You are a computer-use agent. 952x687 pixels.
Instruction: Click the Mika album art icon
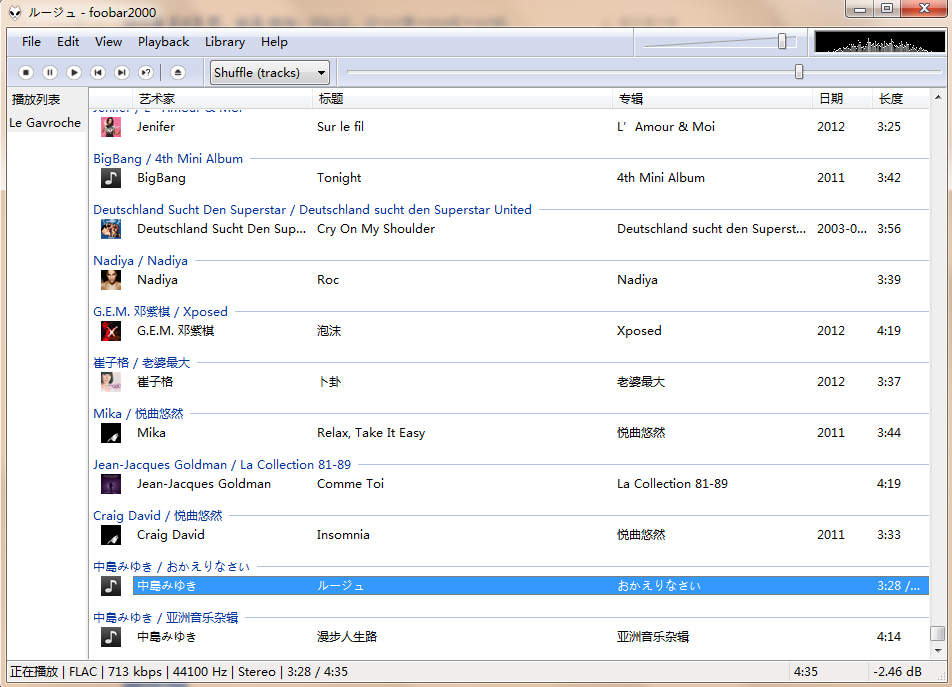click(110, 433)
